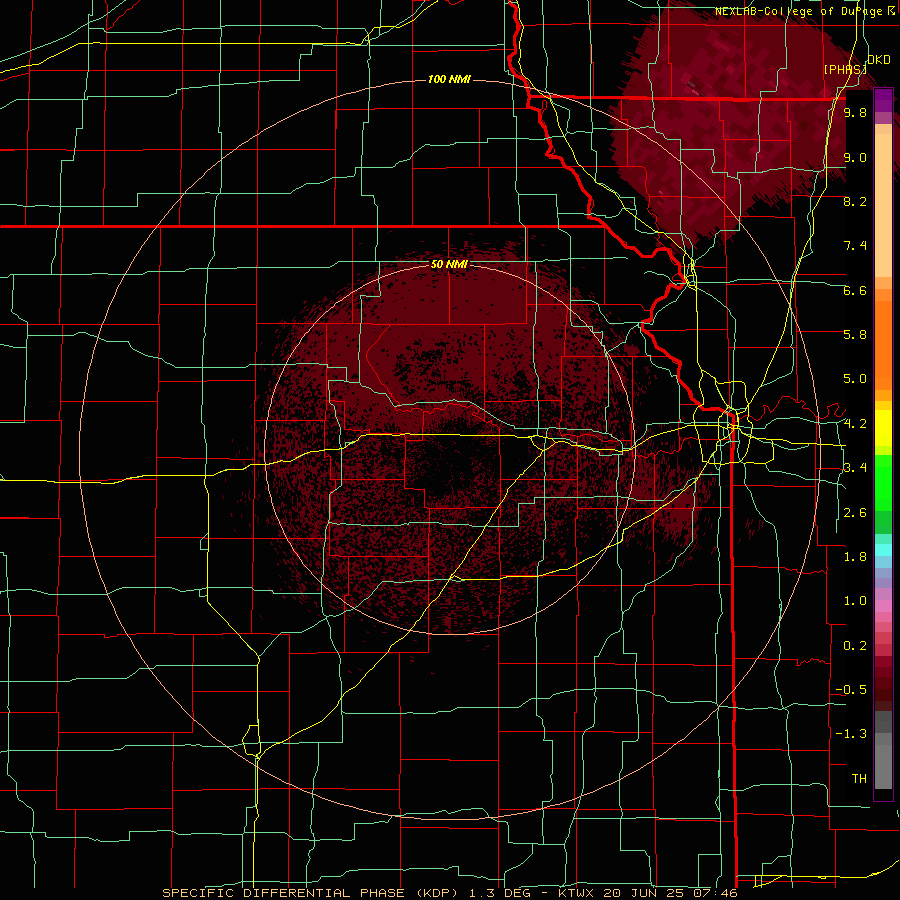
Task: Click the 6.6 value on the color scale
Action: tap(855, 290)
